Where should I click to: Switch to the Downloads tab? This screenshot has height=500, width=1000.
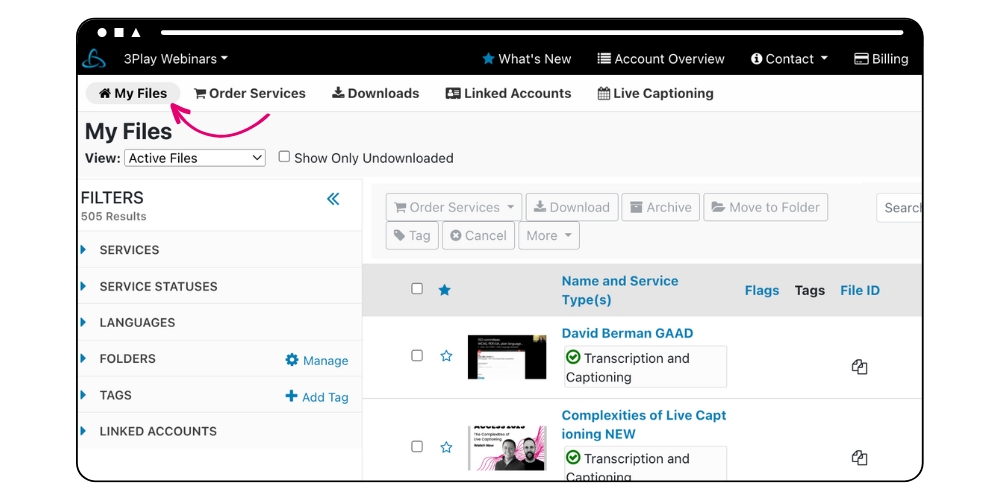(x=376, y=93)
